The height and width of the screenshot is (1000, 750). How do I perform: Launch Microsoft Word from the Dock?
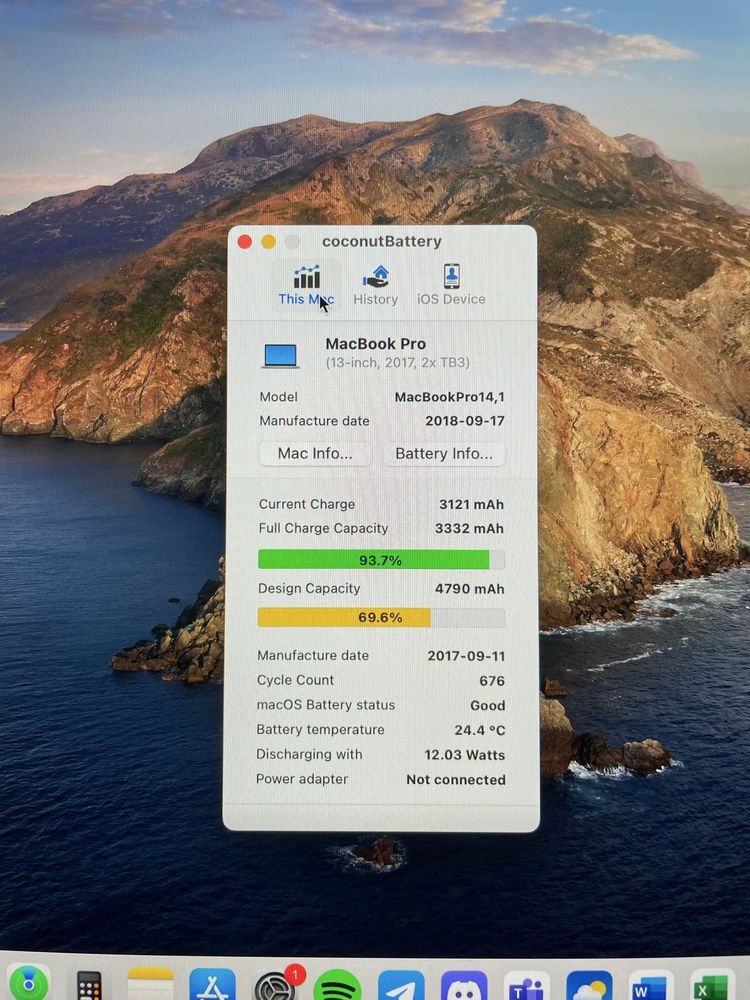(x=651, y=985)
